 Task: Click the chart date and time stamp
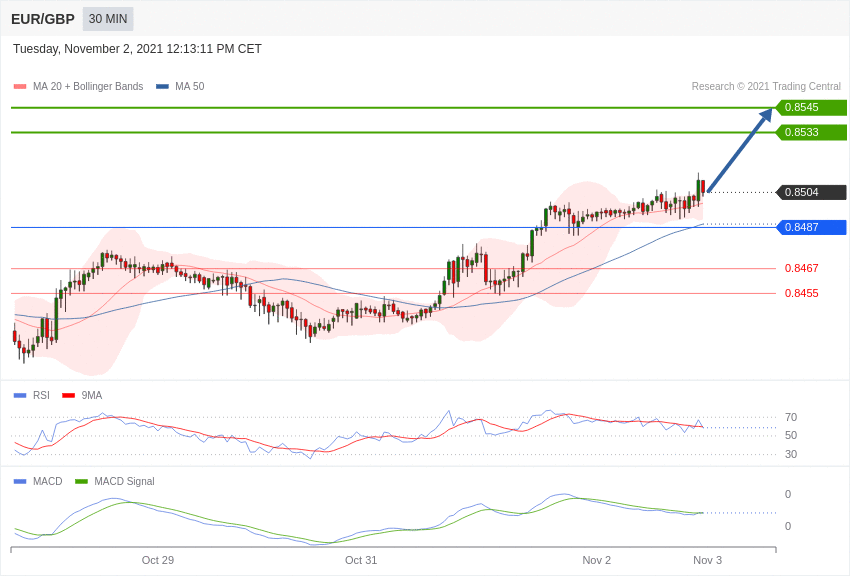(x=137, y=49)
